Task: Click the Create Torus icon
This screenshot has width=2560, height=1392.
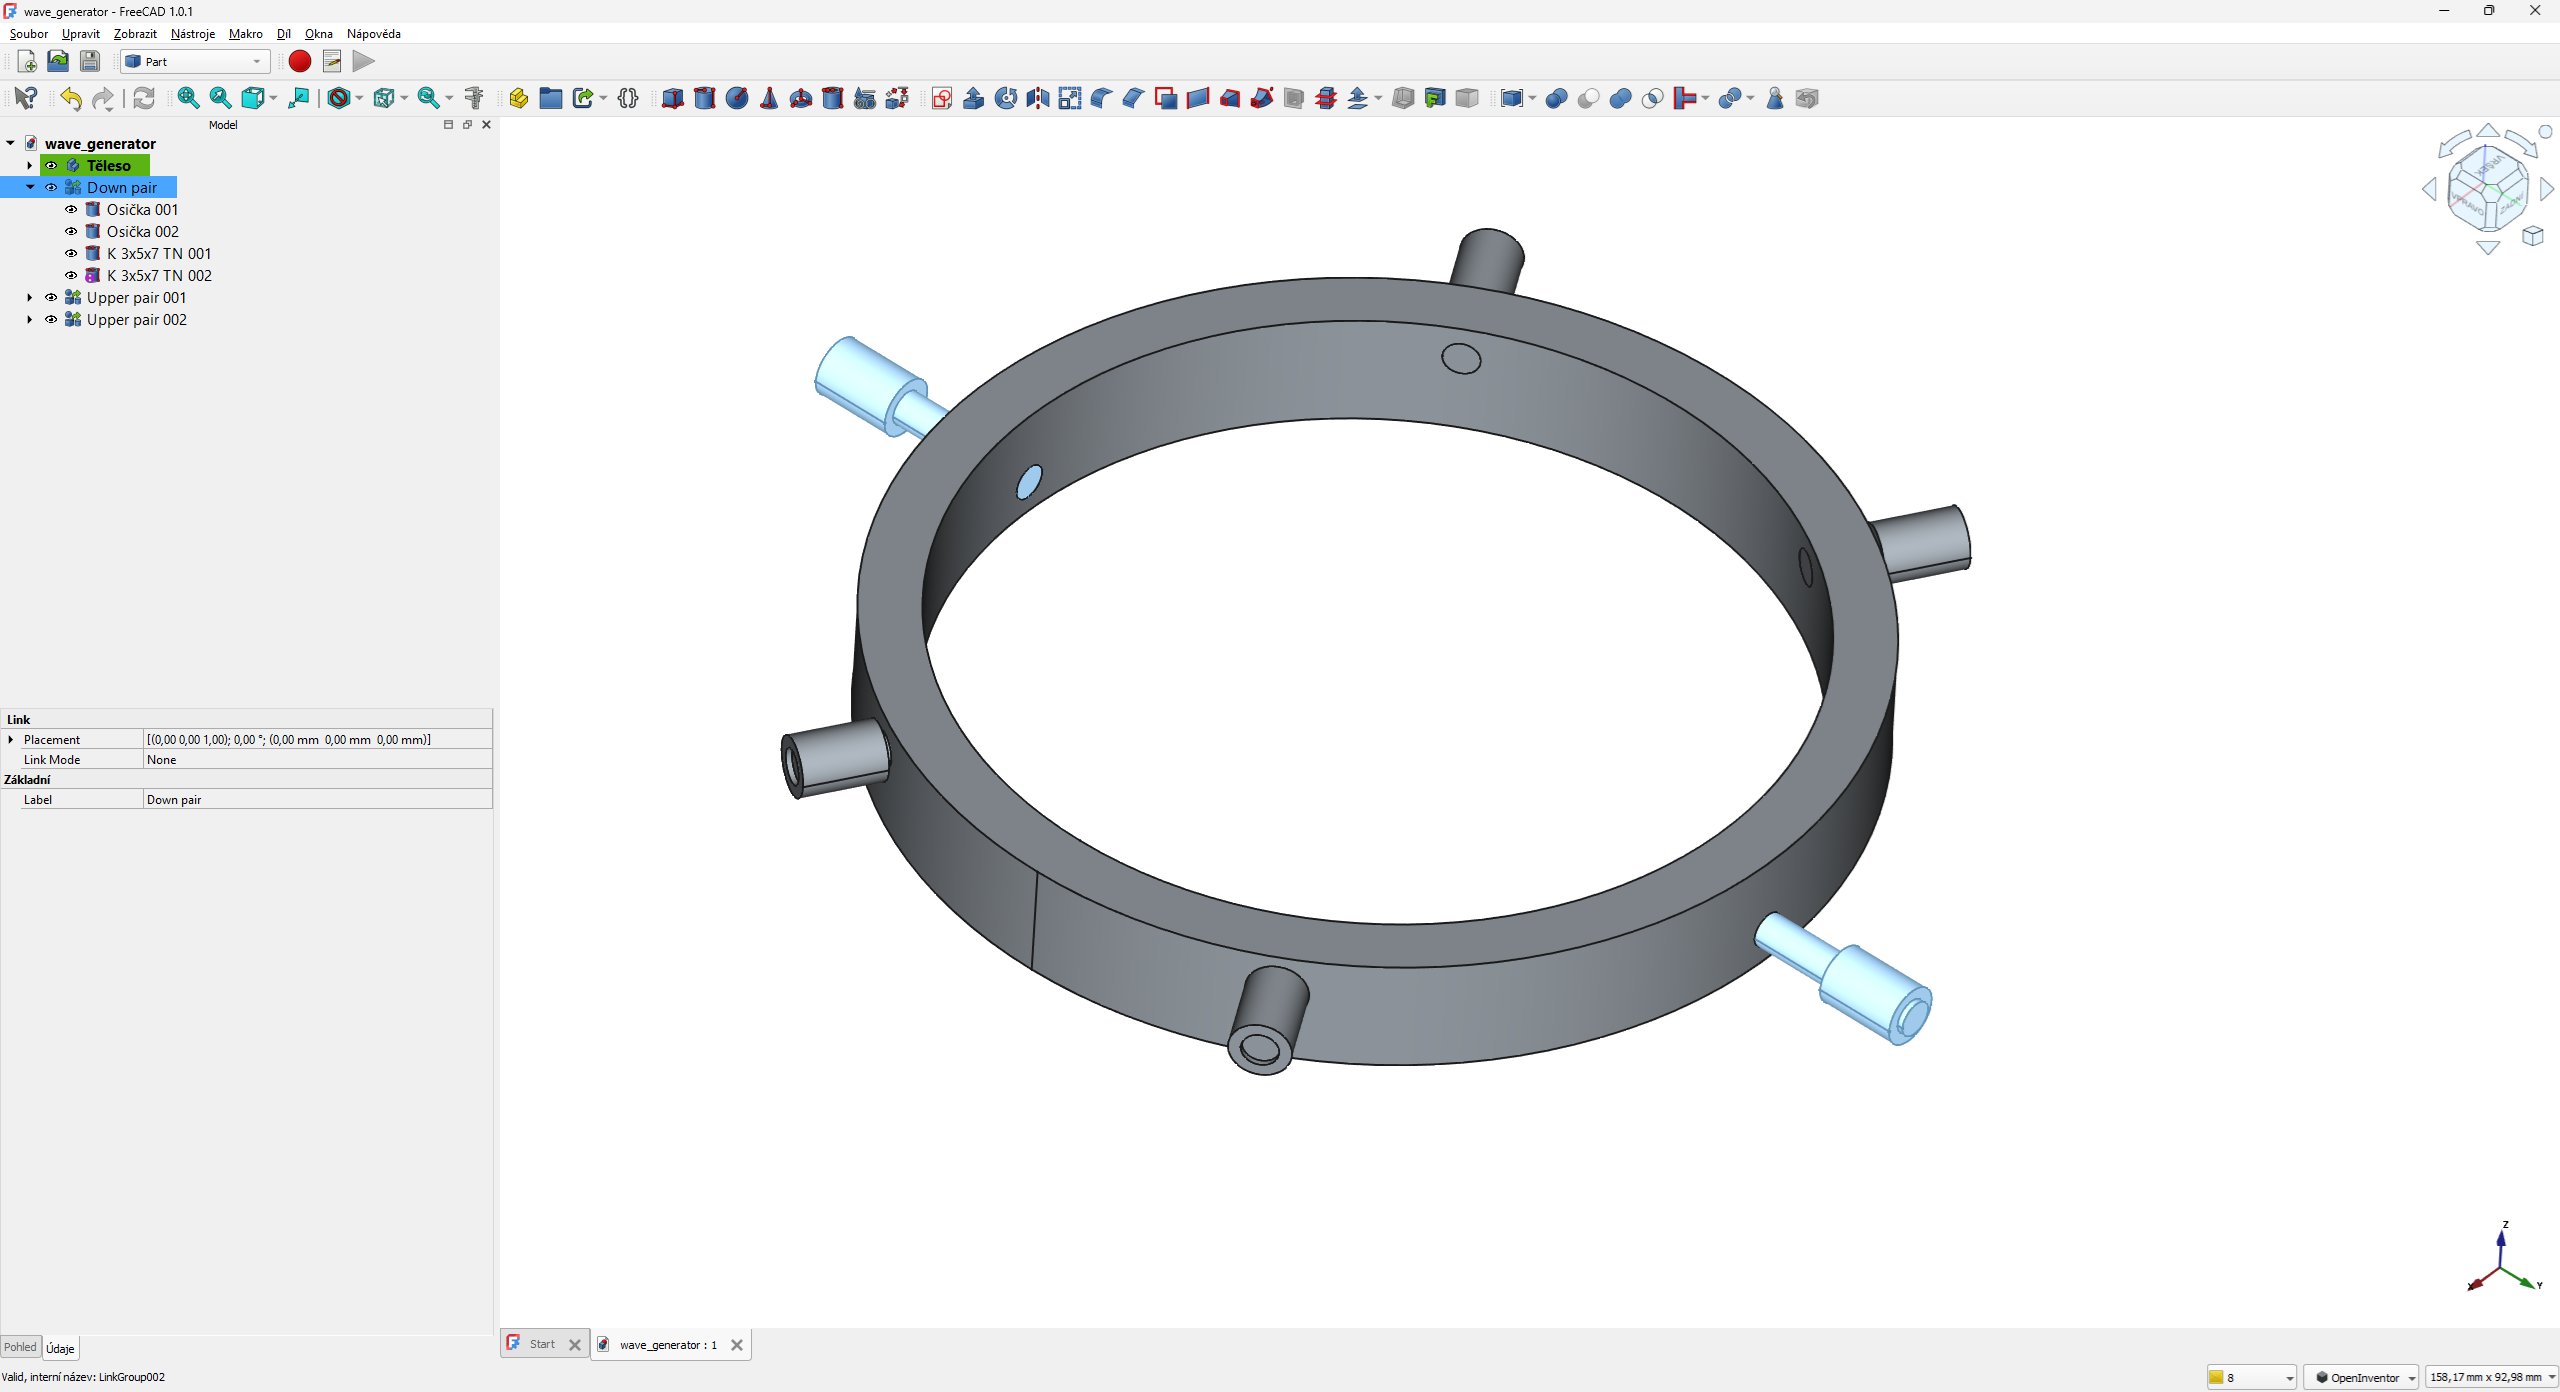Action: pos(801,98)
